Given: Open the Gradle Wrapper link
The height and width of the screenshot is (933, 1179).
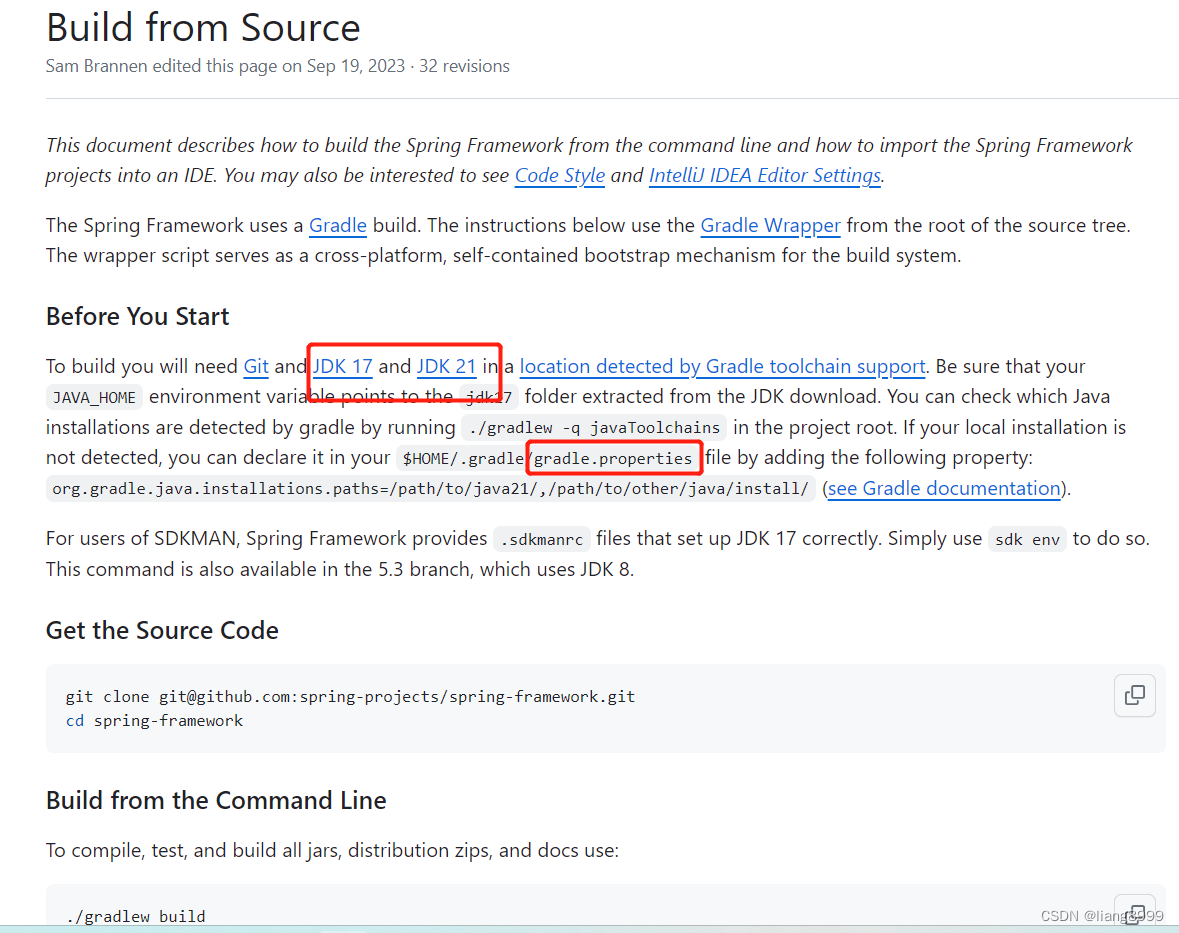Looking at the screenshot, I should click(x=770, y=225).
